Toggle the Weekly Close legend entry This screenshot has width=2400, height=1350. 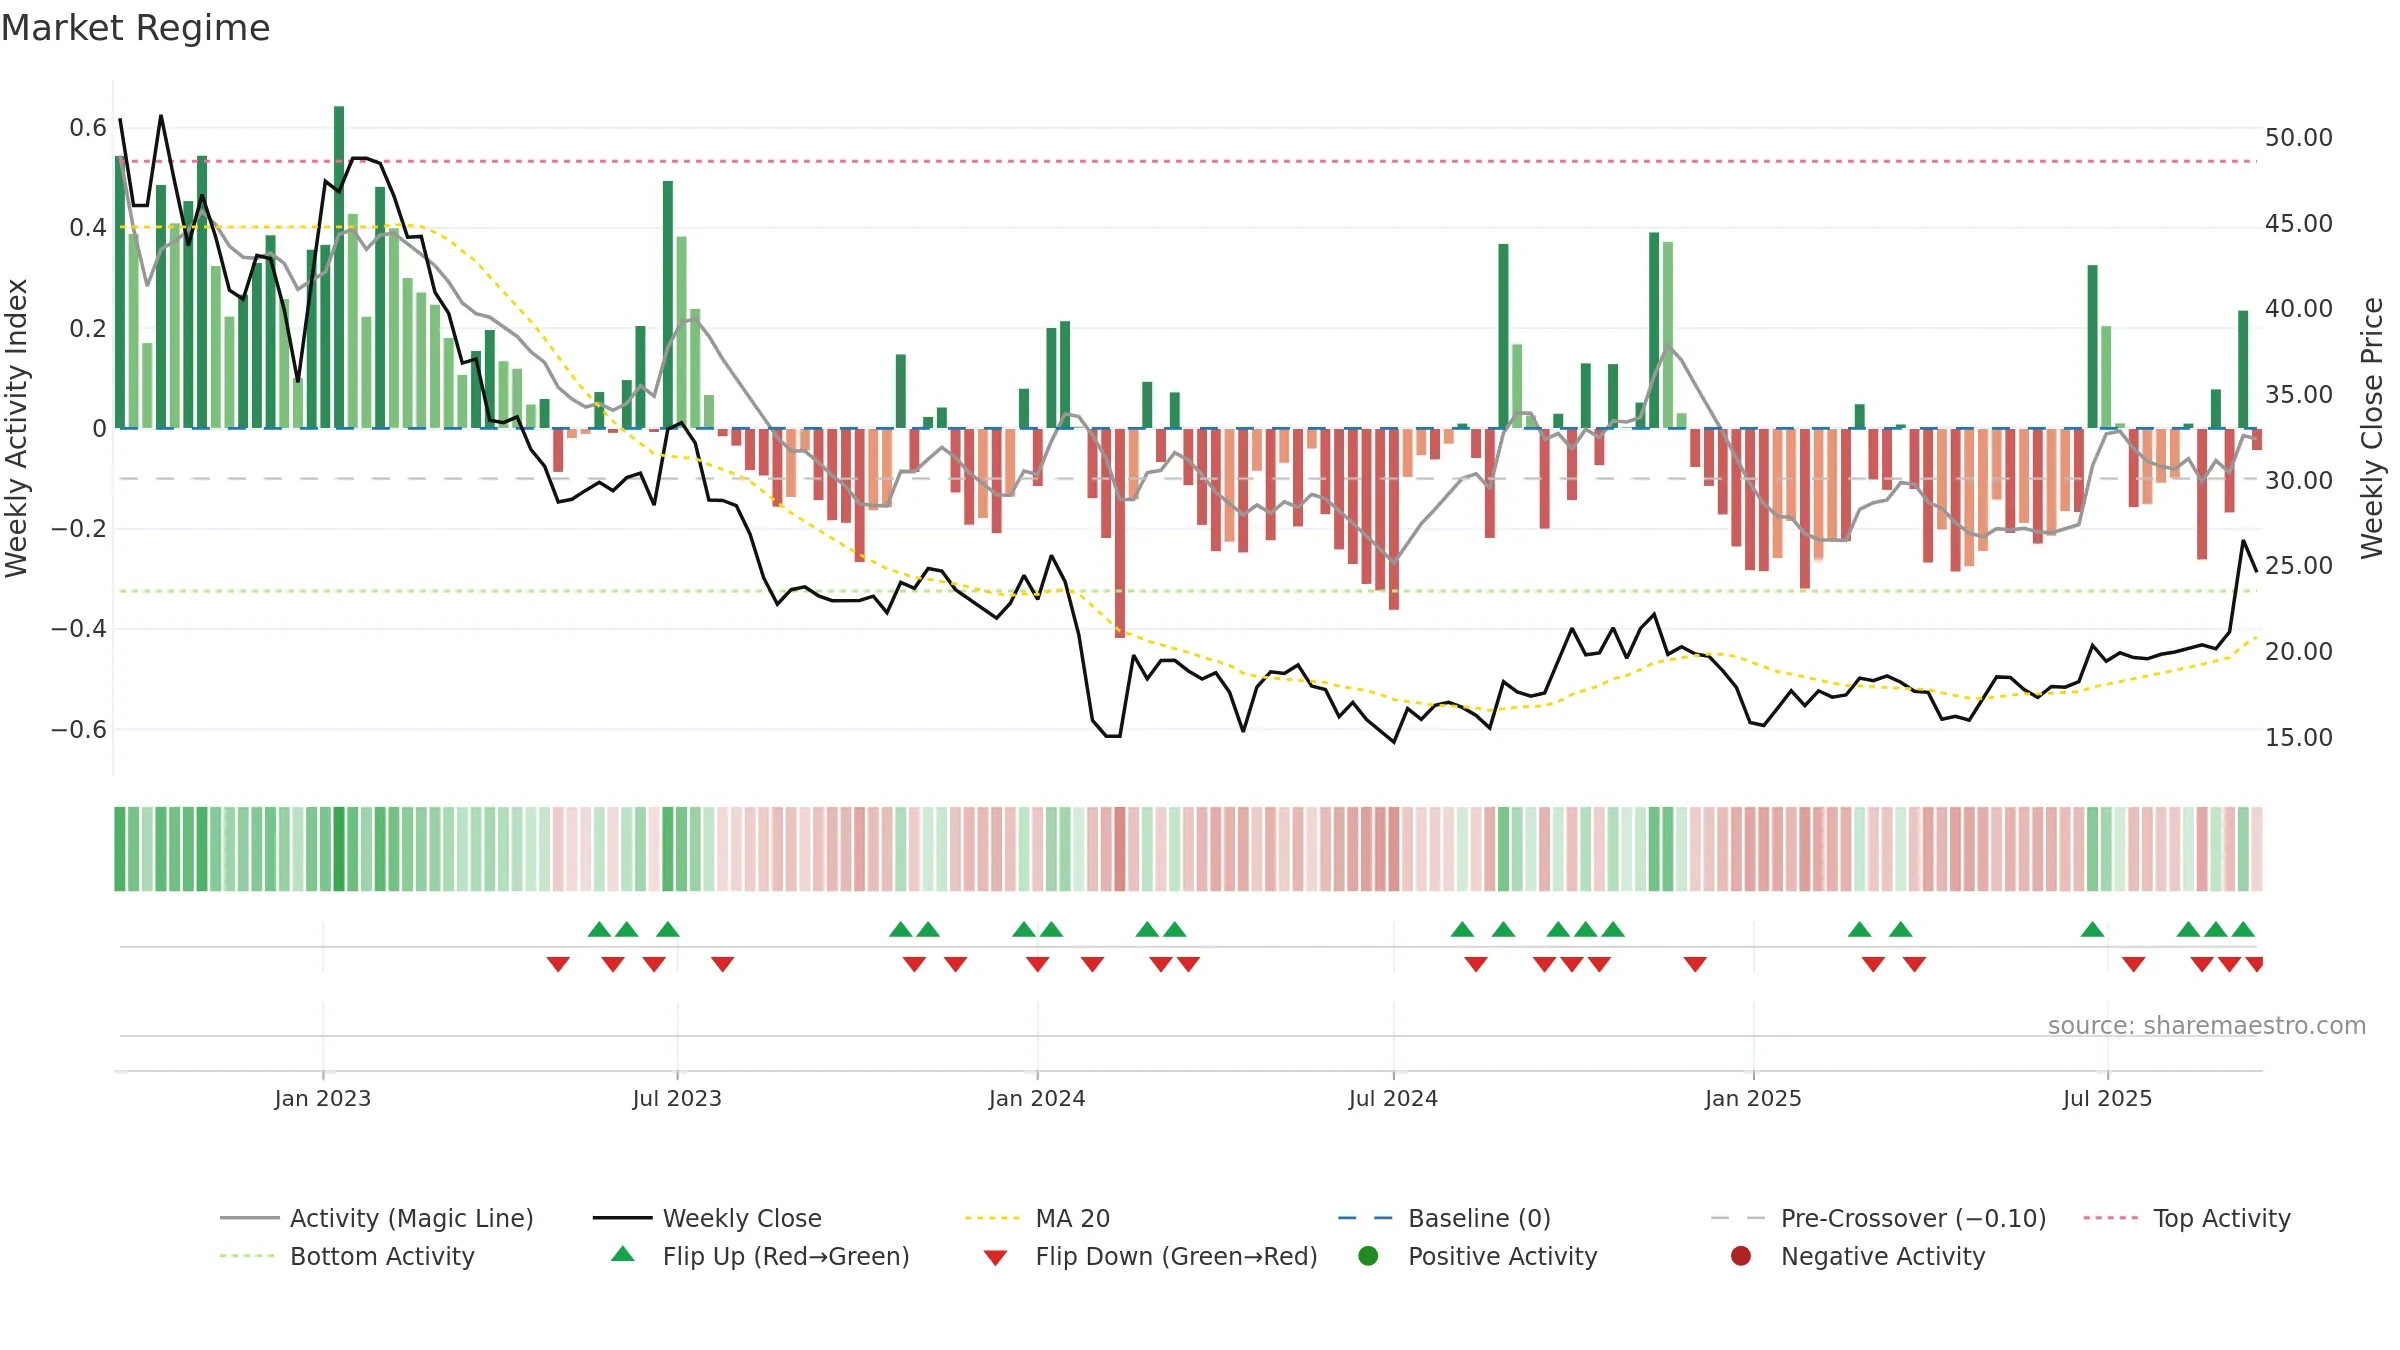tap(707, 1218)
